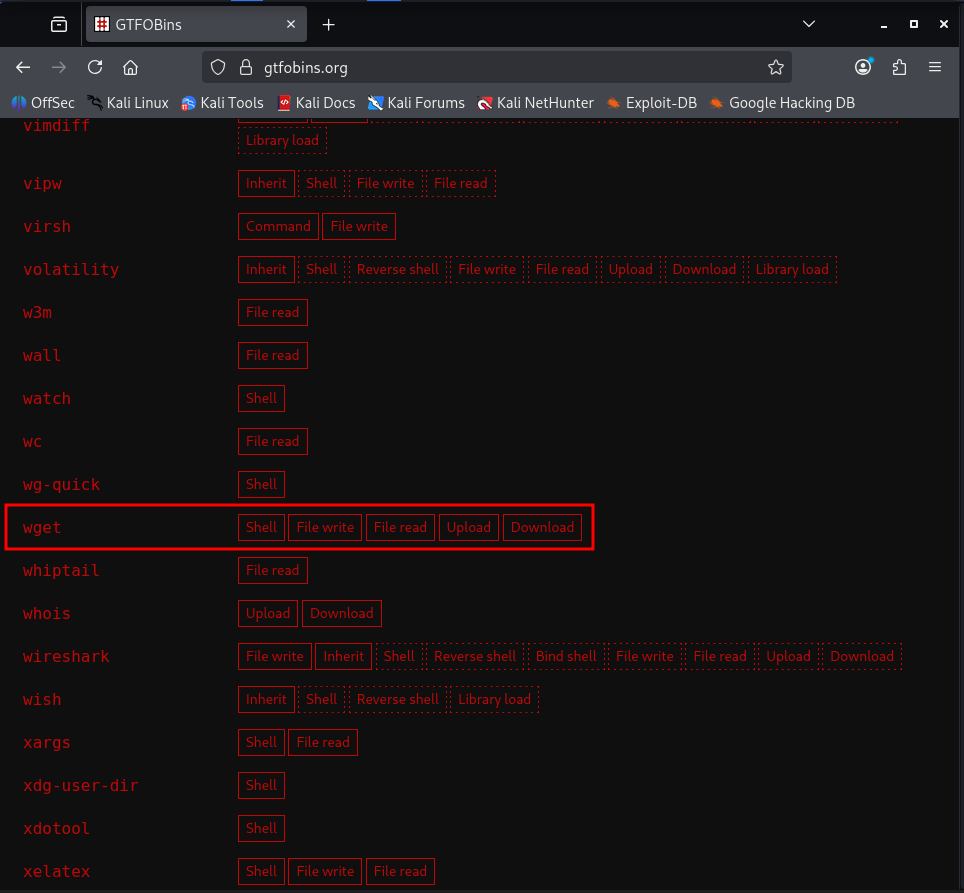Open the whiptail binary page
This screenshot has height=893, width=964.
[61, 571]
